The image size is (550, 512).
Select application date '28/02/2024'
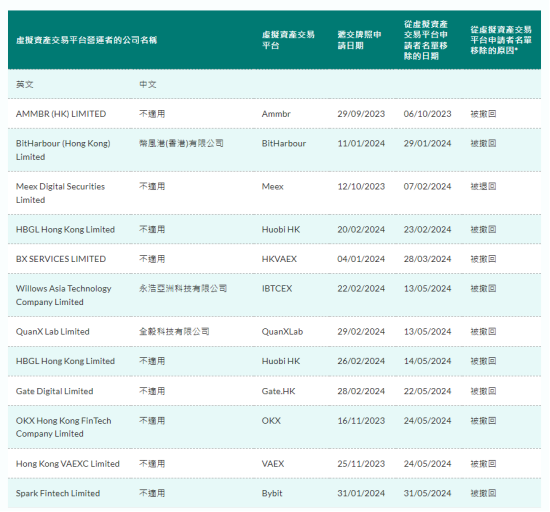[361, 391]
